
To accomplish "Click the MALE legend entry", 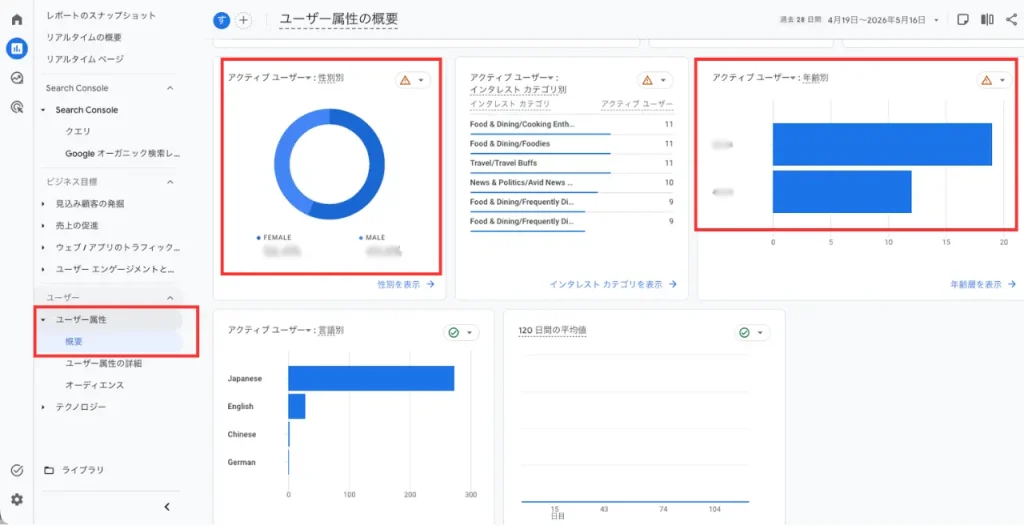I will click(x=372, y=237).
